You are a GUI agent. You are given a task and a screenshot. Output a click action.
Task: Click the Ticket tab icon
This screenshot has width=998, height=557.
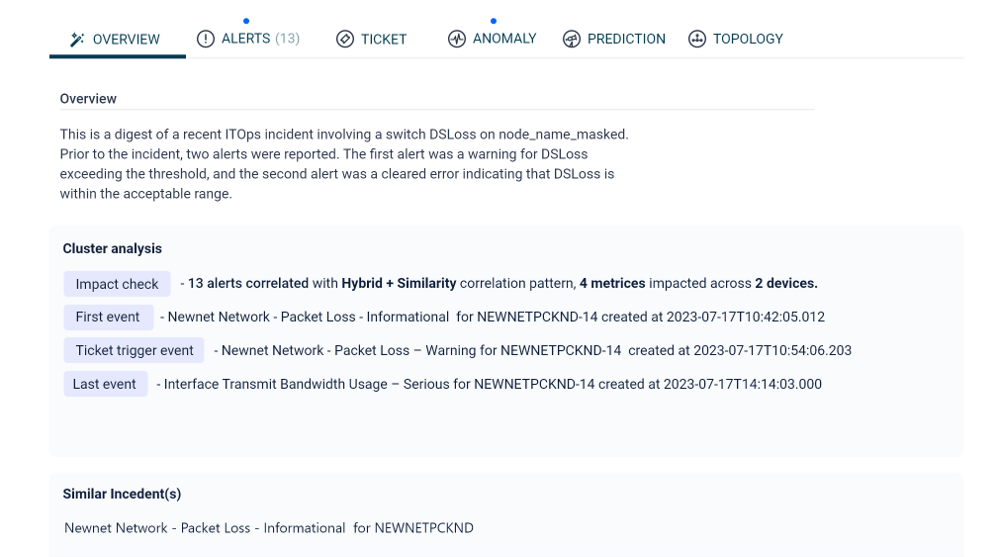345,39
